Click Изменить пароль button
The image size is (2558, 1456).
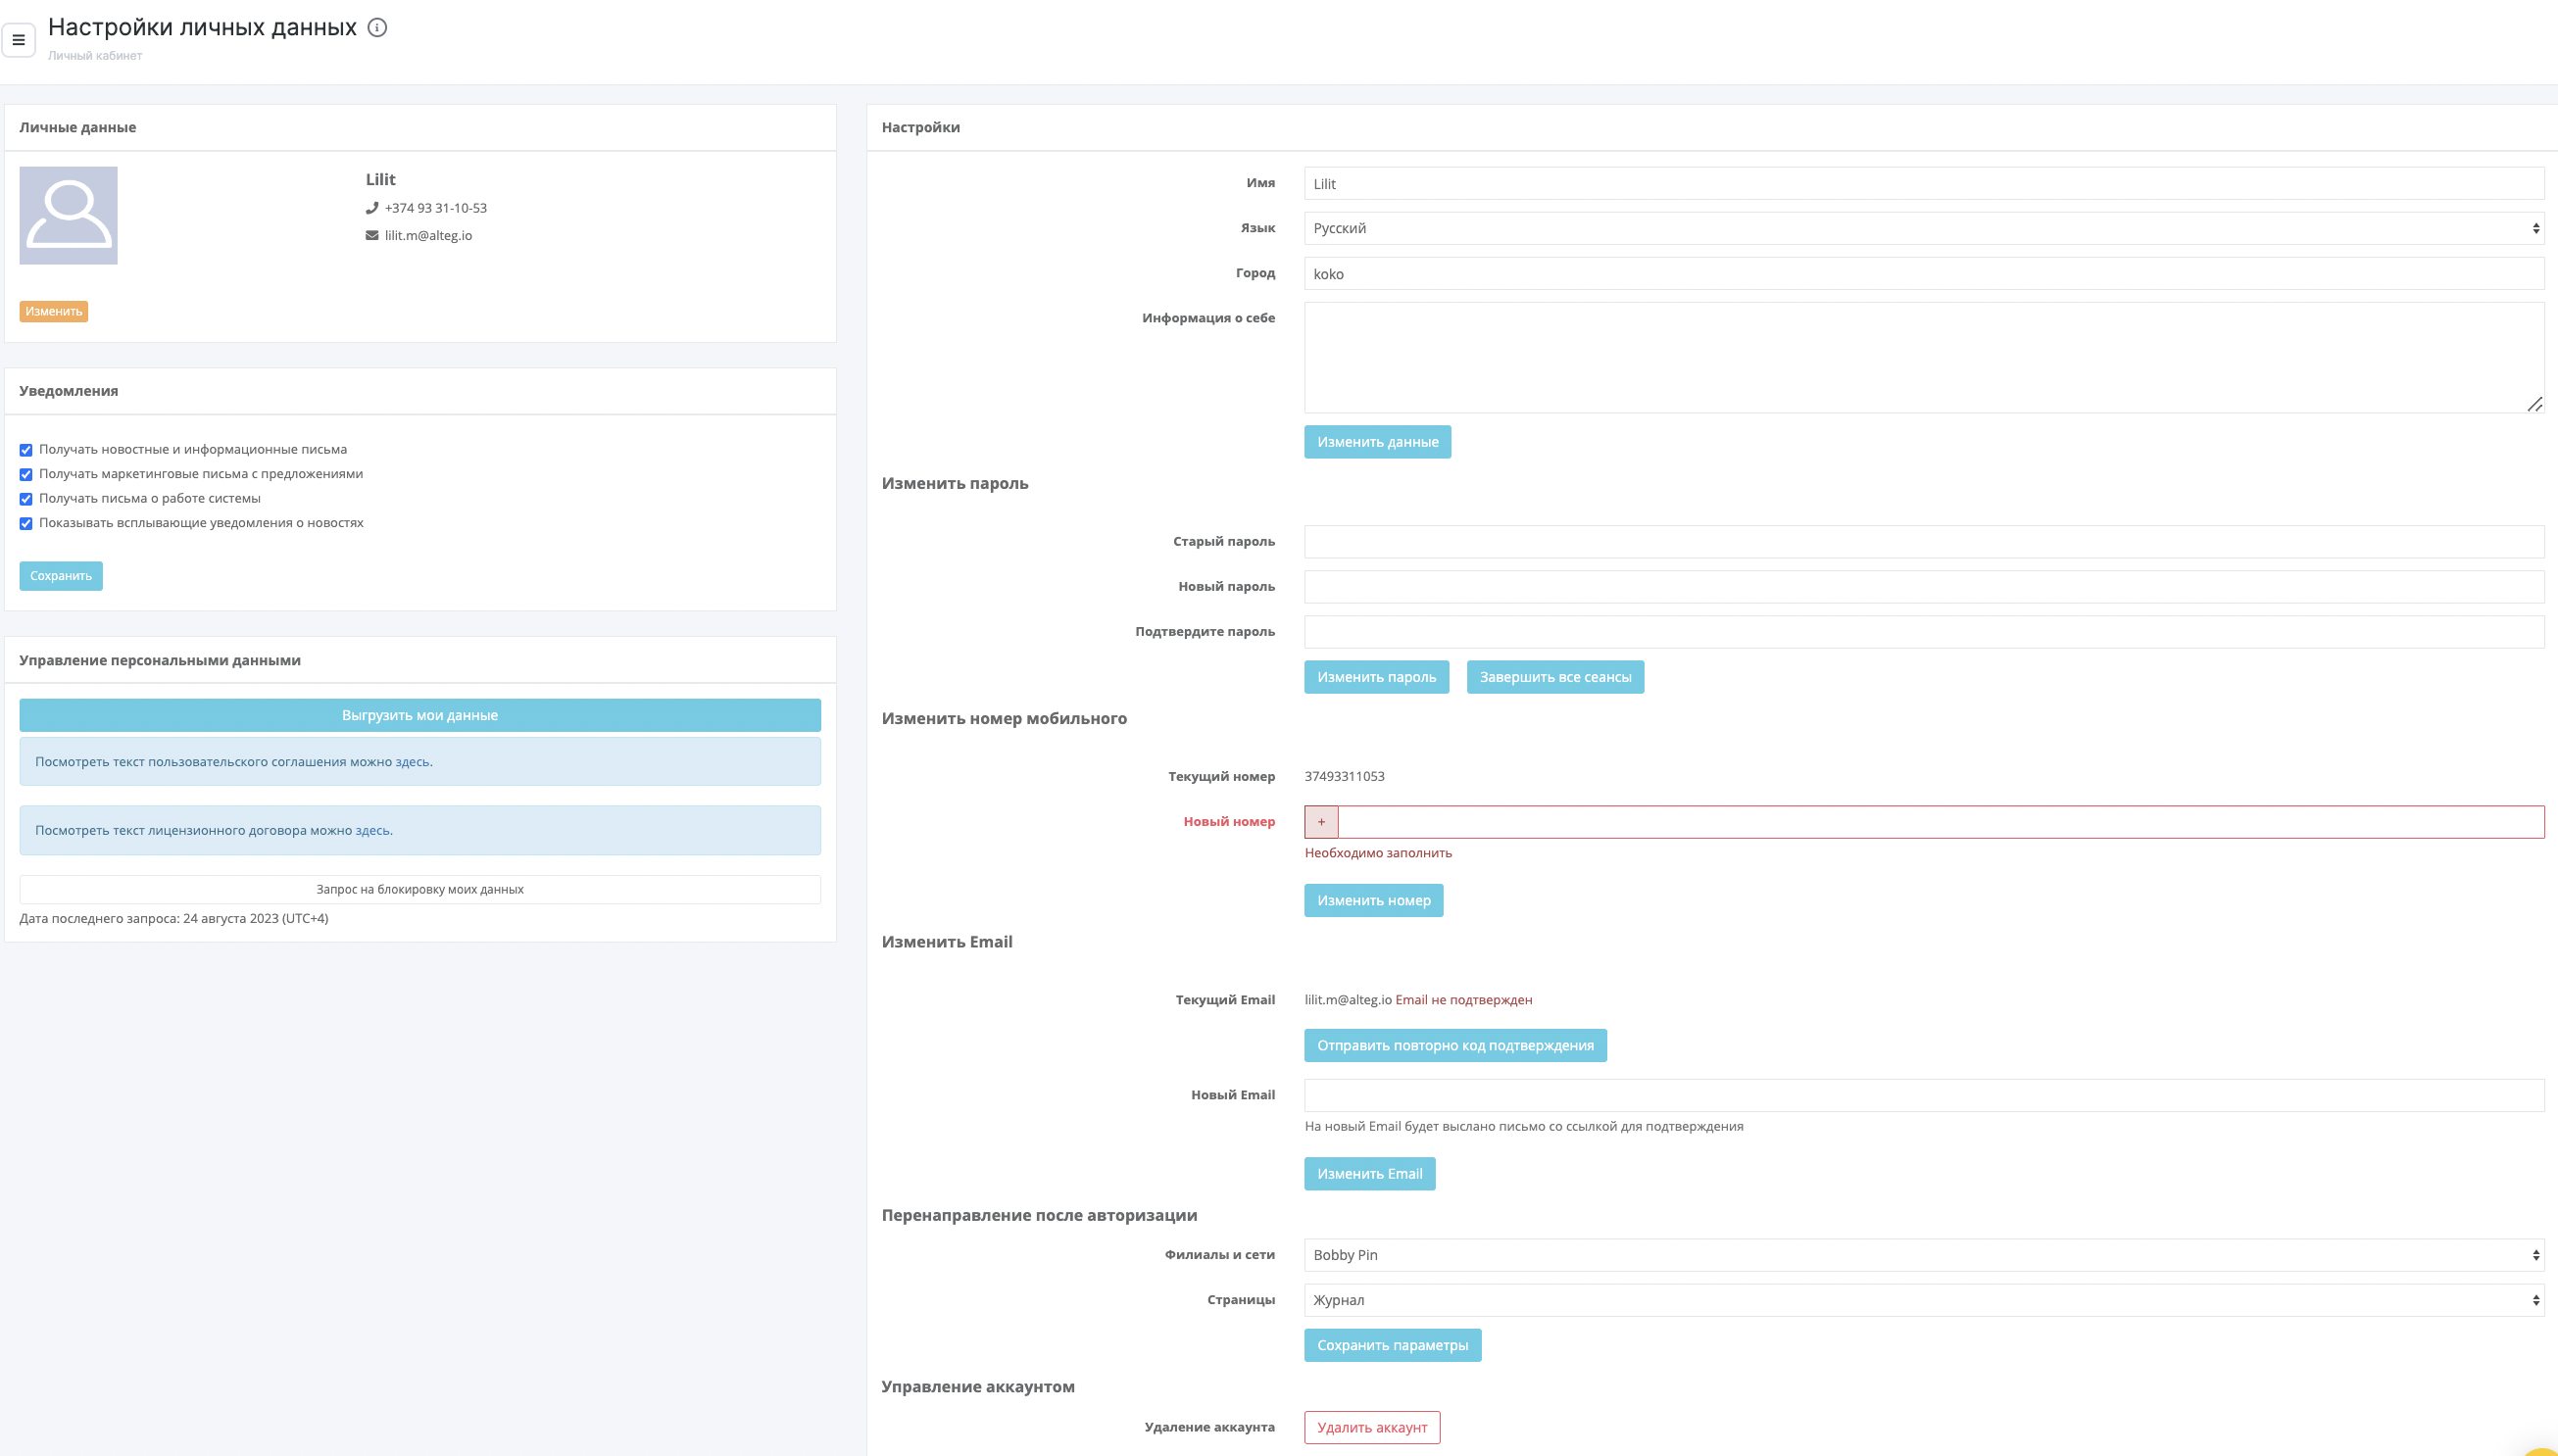coord(1376,677)
